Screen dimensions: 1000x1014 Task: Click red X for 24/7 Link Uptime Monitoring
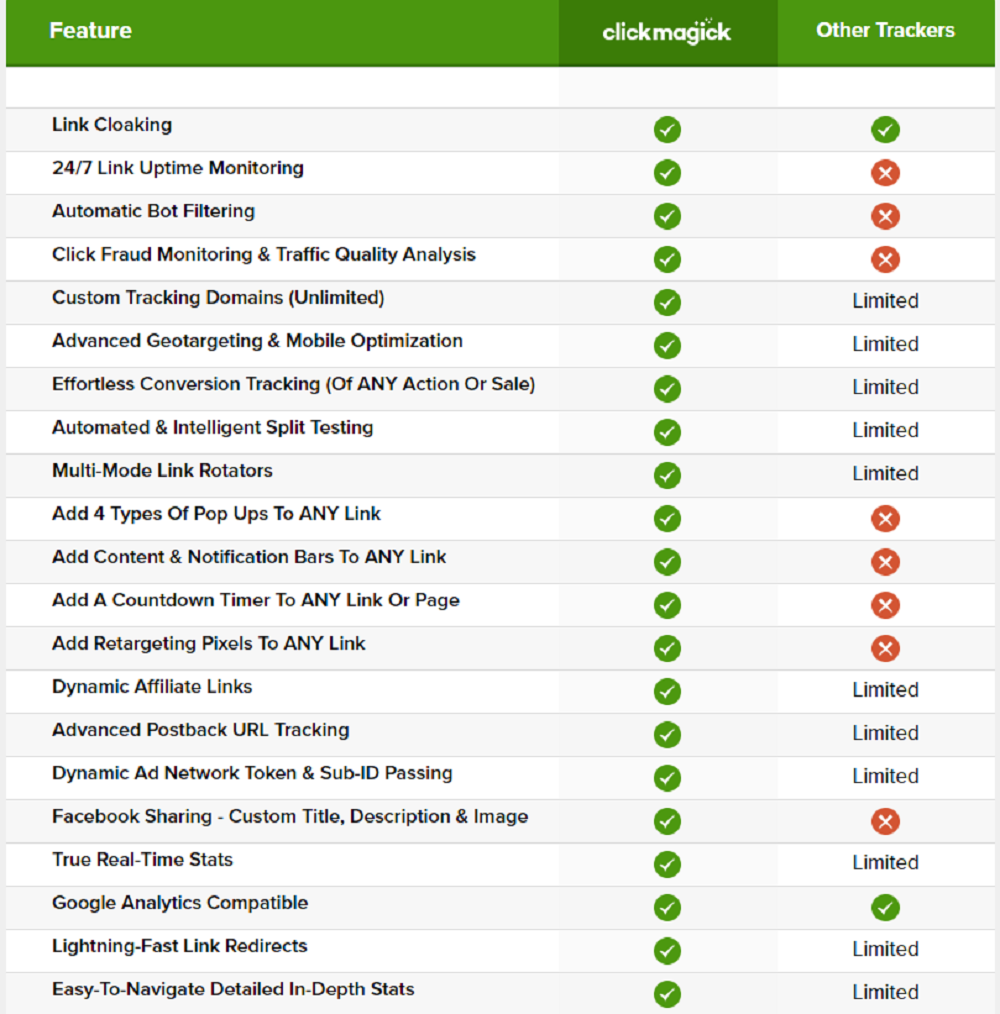pos(885,173)
